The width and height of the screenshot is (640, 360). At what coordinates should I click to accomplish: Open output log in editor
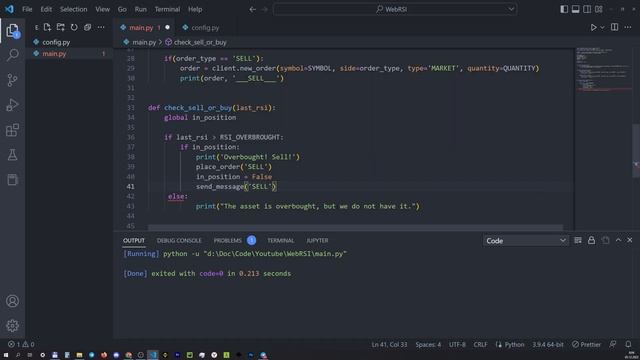605,240
